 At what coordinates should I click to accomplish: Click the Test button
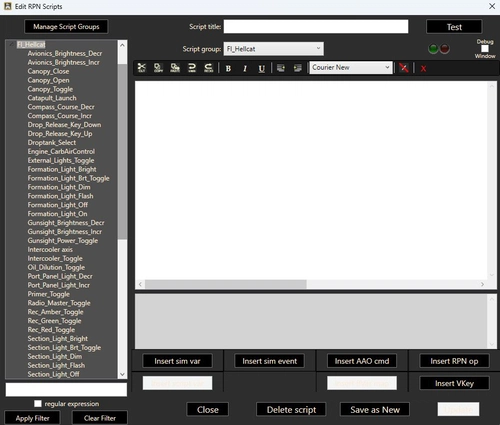click(454, 27)
